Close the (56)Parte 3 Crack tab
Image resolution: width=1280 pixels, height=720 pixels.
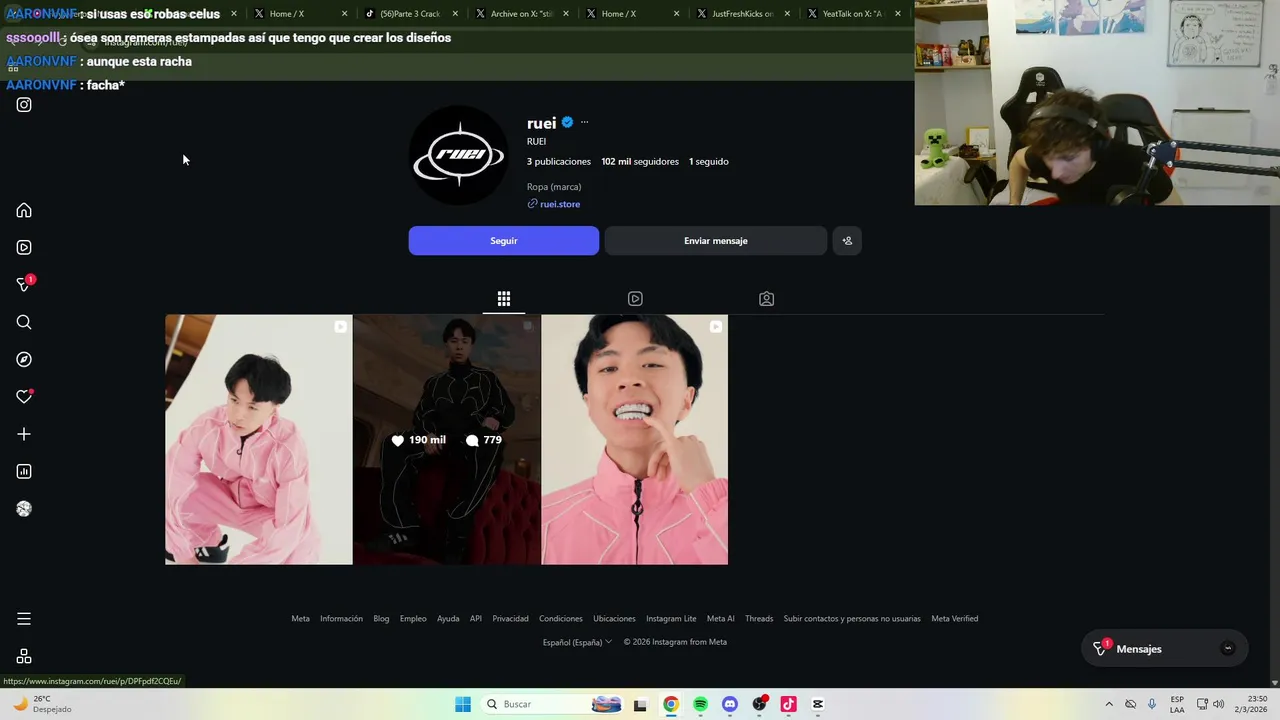(x=455, y=14)
